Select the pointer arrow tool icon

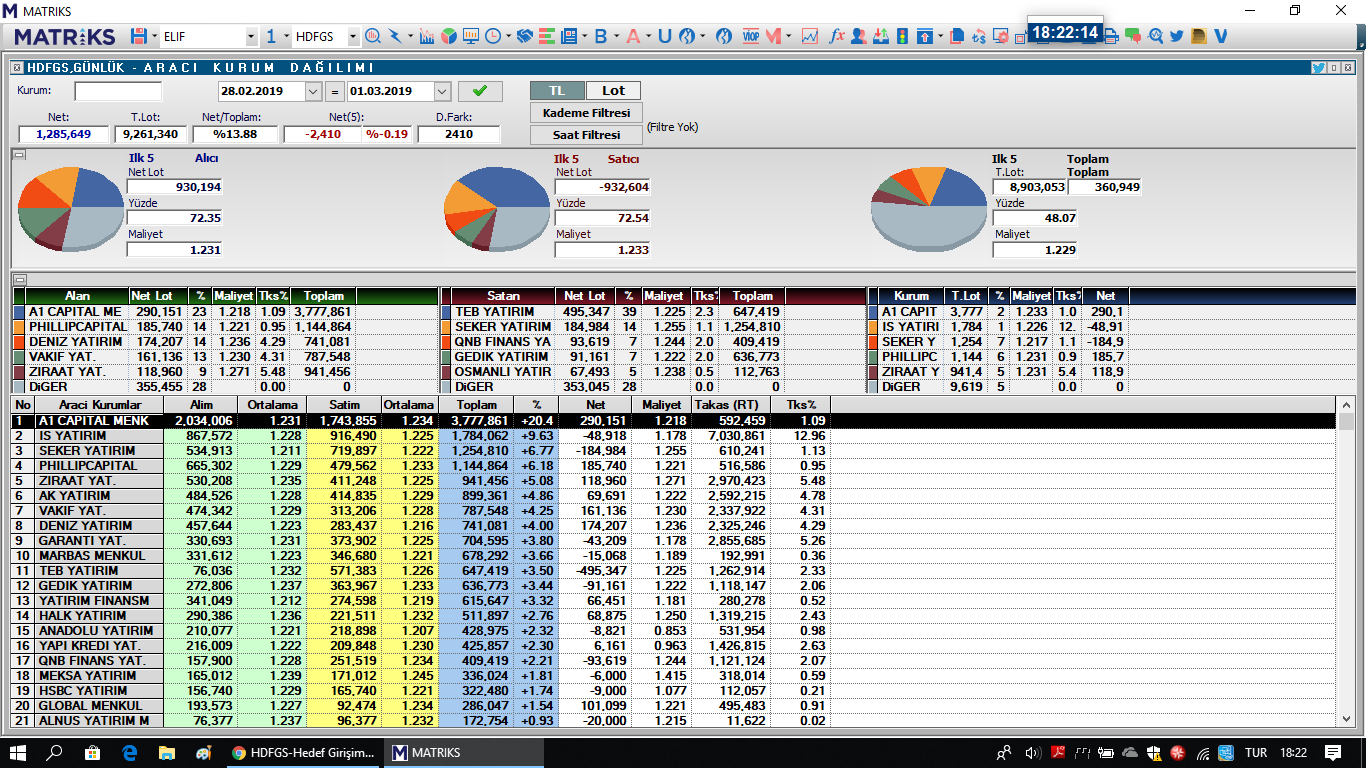tap(395, 36)
